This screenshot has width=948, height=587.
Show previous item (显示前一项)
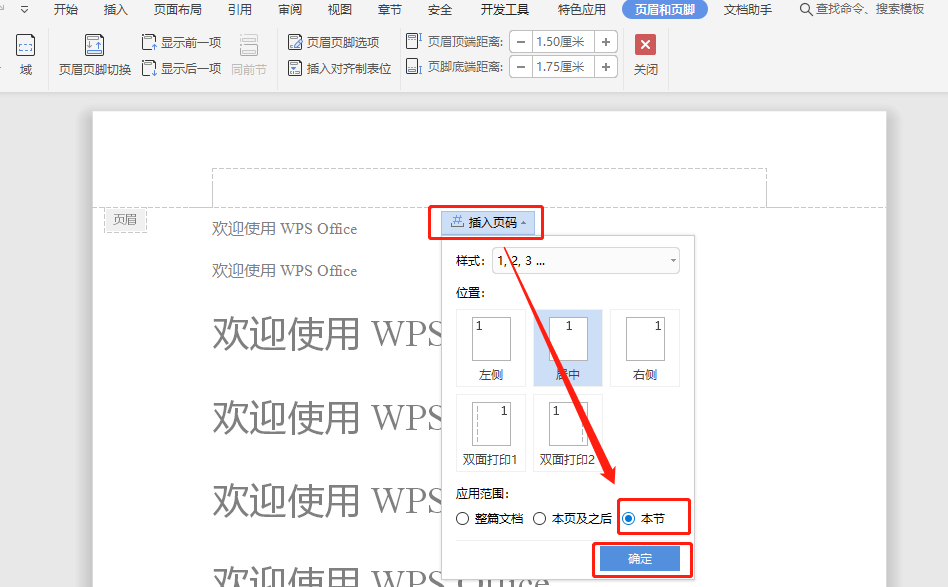(x=181, y=42)
